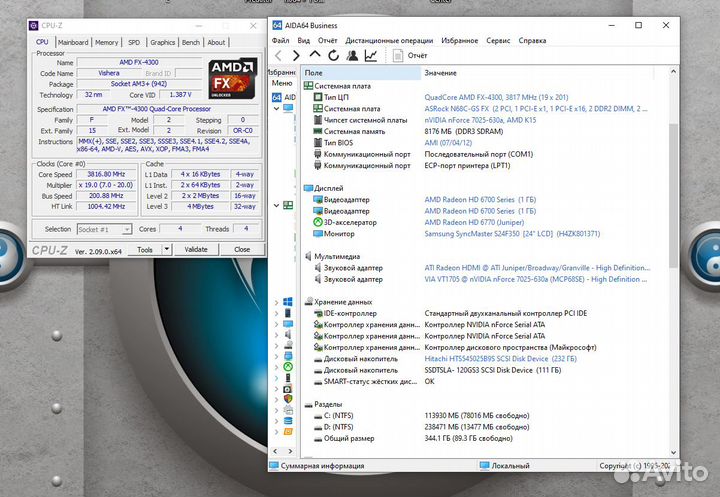Click the Поле column header
Image resolution: width=720 pixels, height=497 pixels.
pyautogui.click(x=314, y=73)
